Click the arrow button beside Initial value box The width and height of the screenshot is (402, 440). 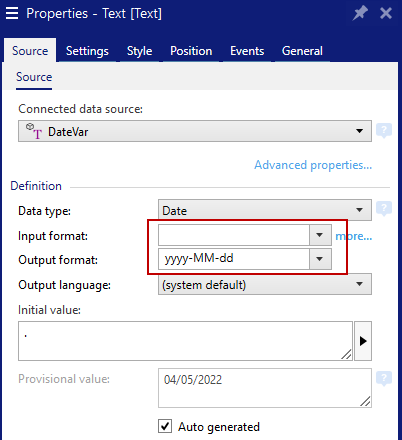(363, 341)
